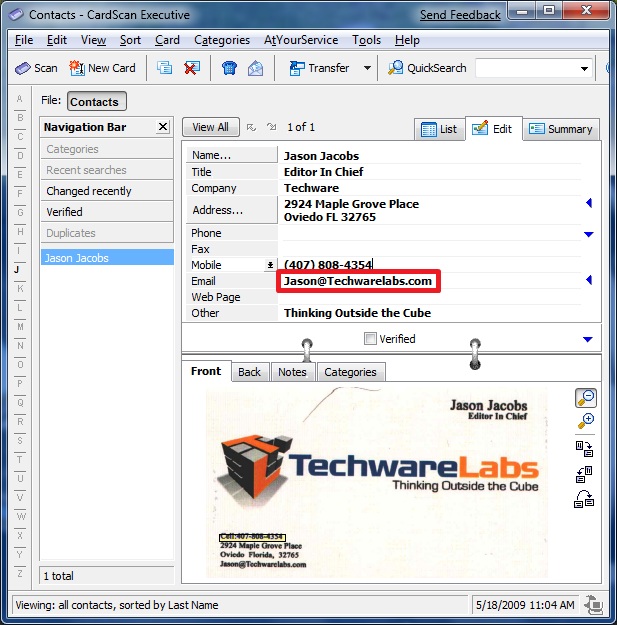Click the previous card arrow icon
Screen dimensions: 617x625
point(251,127)
